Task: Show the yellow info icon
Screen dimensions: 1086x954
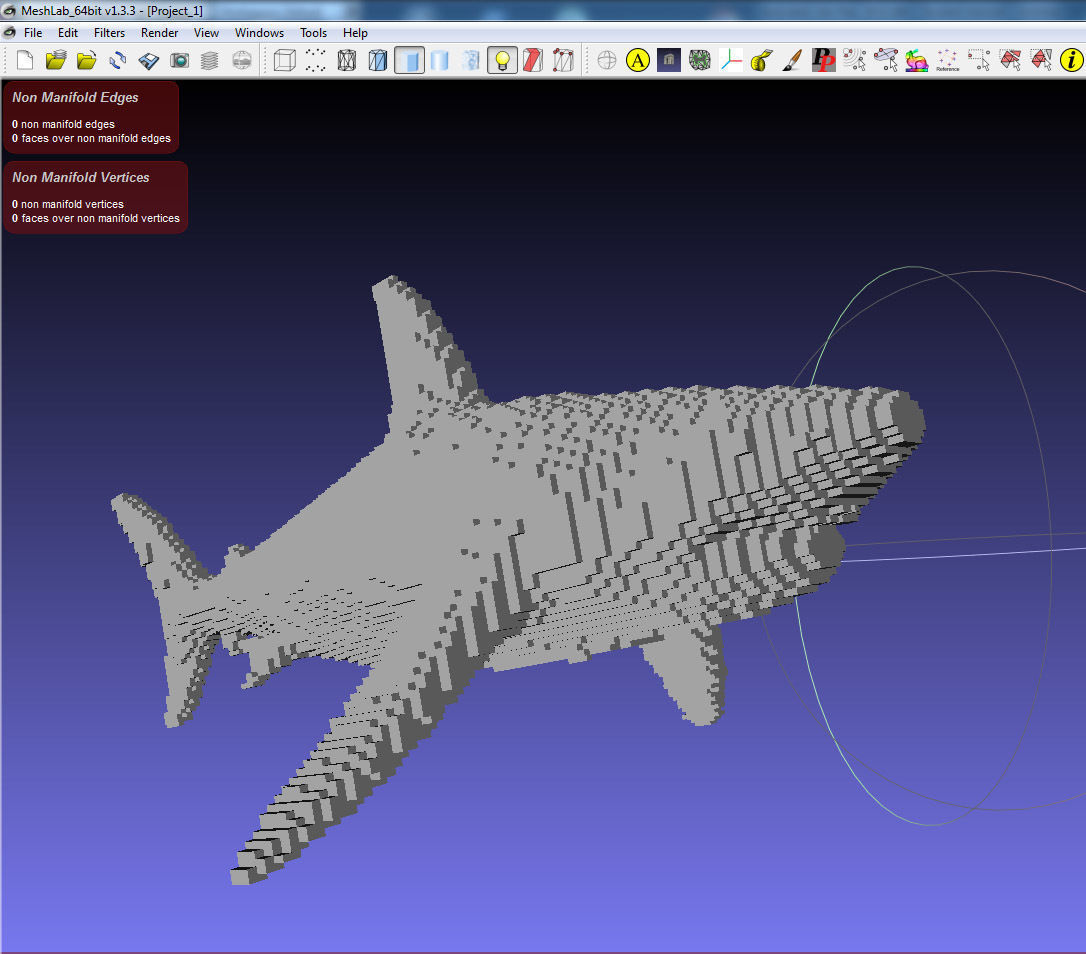Action: pyautogui.click(x=1071, y=60)
